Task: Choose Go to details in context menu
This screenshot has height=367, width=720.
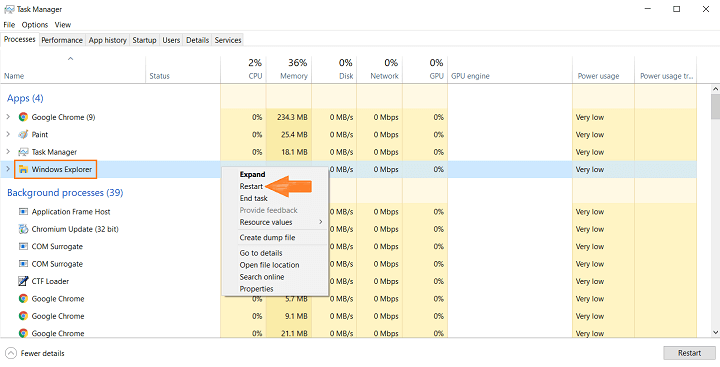Action: (261, 253)
